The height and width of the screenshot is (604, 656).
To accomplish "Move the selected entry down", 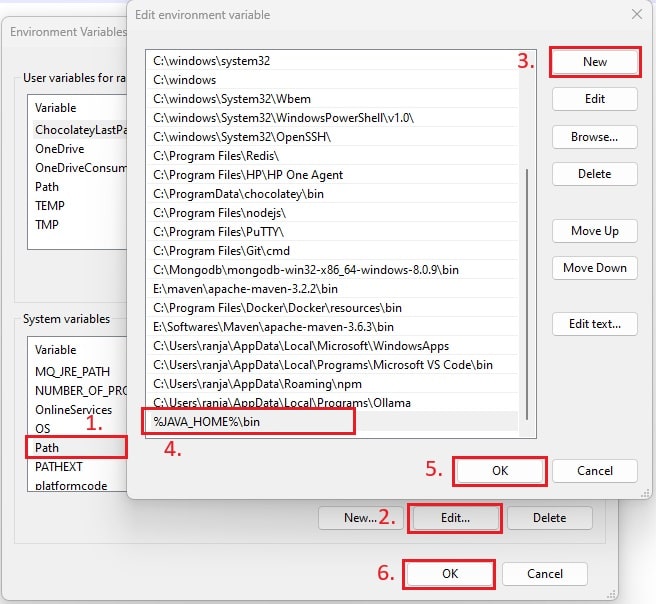I will click(x=594, y=268).
